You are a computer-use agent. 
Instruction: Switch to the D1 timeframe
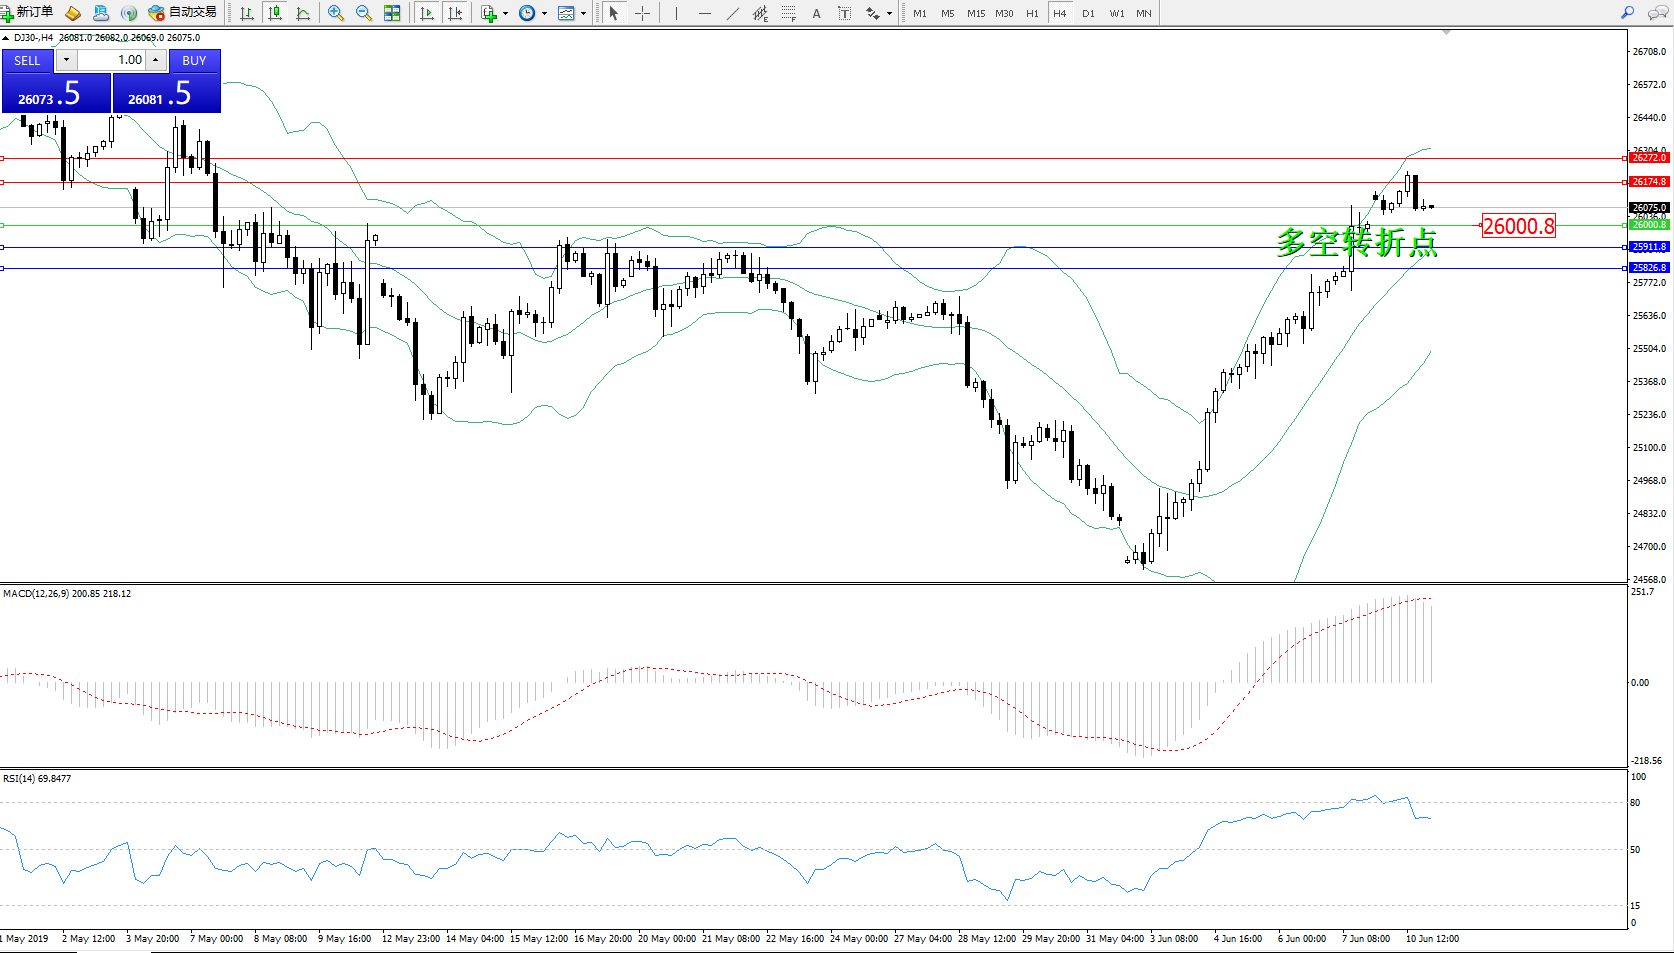click(1088, 13)
